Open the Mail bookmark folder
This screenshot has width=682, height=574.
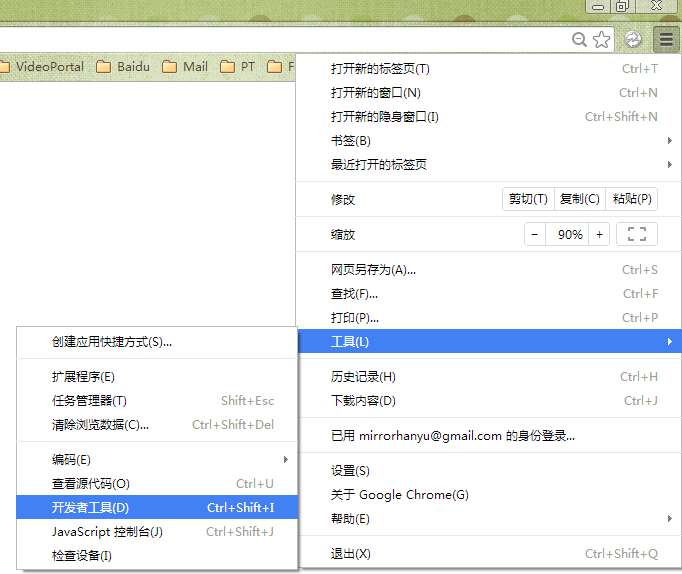point(185,67)
